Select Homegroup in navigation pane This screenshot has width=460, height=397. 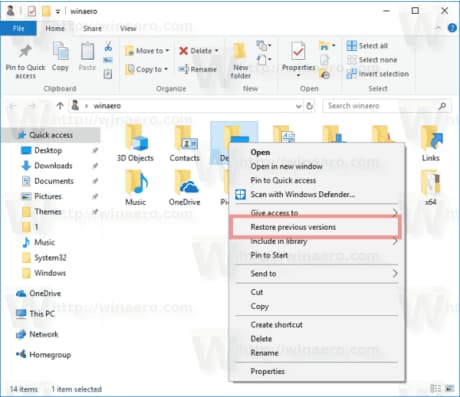[51, 355]
